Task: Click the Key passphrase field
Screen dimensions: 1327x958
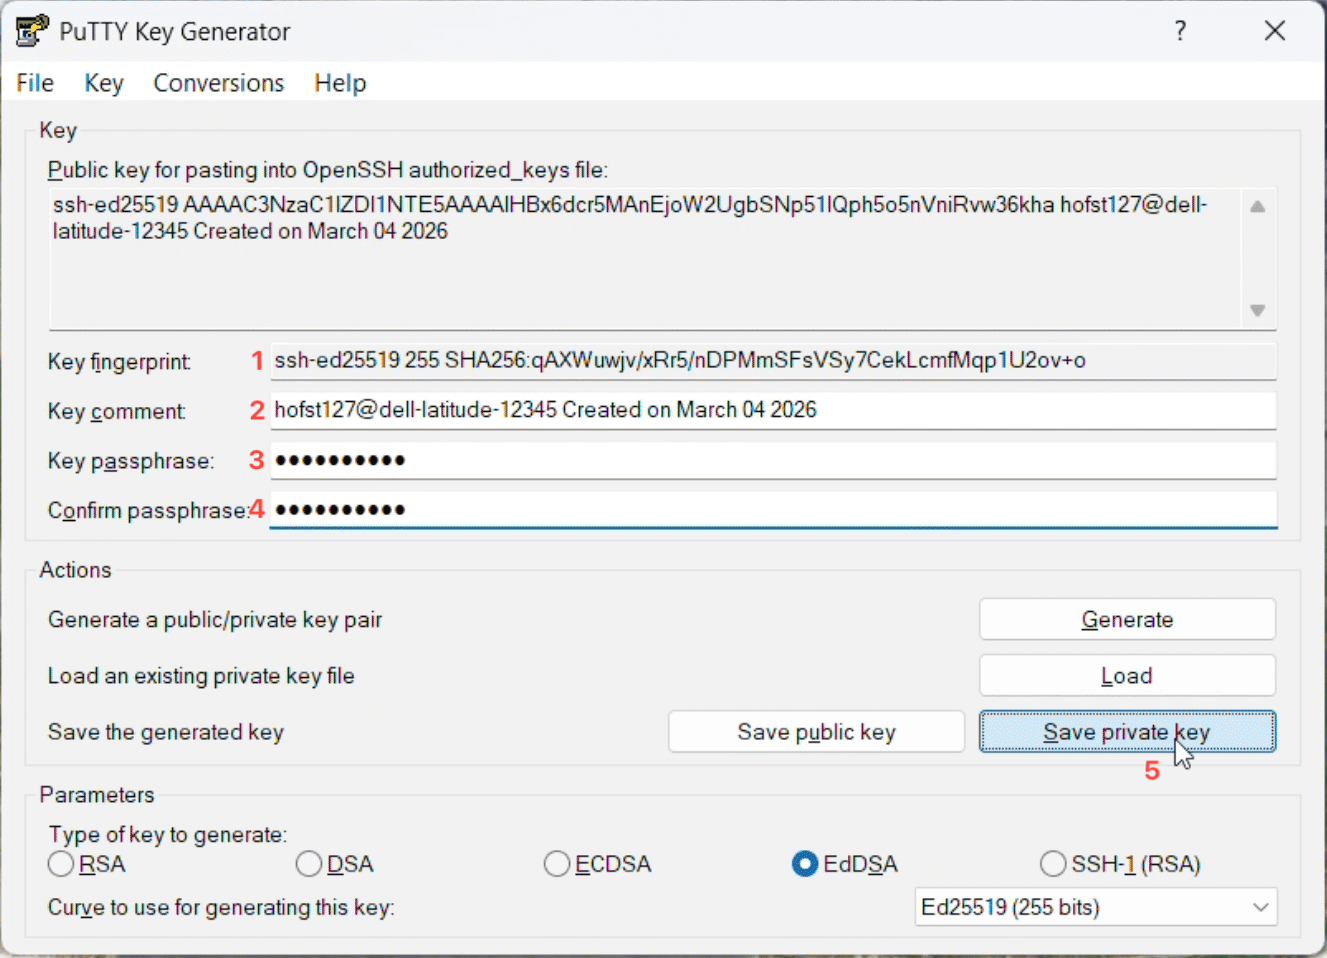Action: point(773,460)
